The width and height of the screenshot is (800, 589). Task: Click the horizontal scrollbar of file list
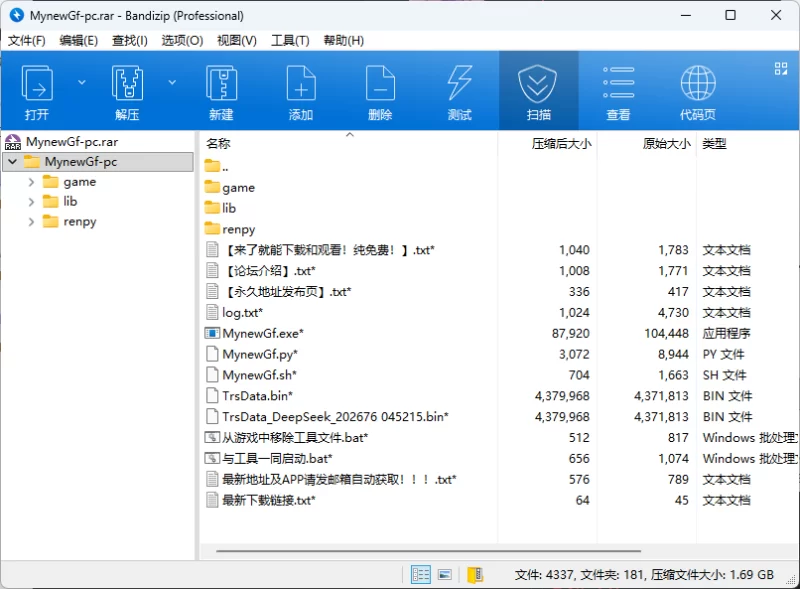tap(428, 551)
